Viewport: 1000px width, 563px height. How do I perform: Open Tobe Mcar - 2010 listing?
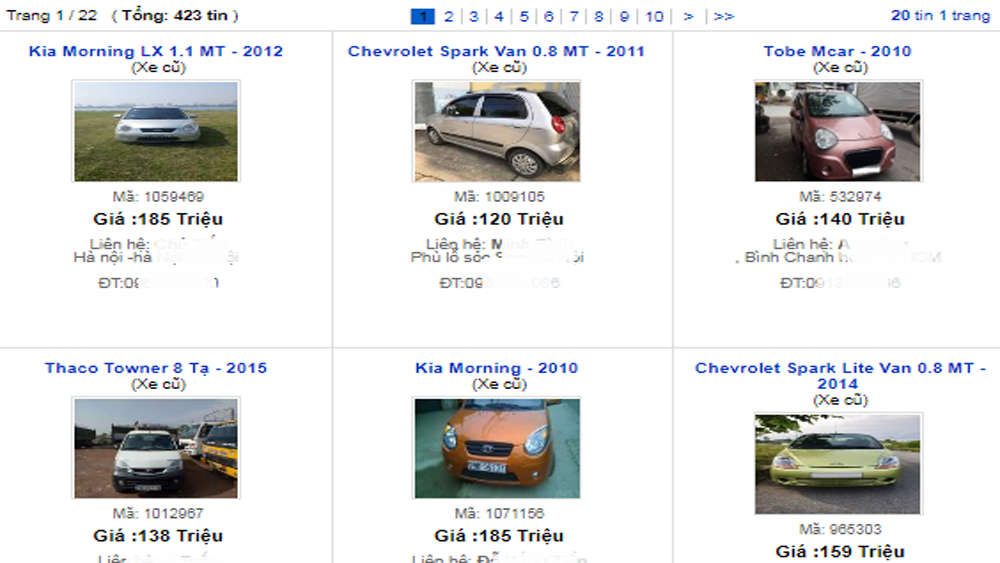(x=837, y=51)
